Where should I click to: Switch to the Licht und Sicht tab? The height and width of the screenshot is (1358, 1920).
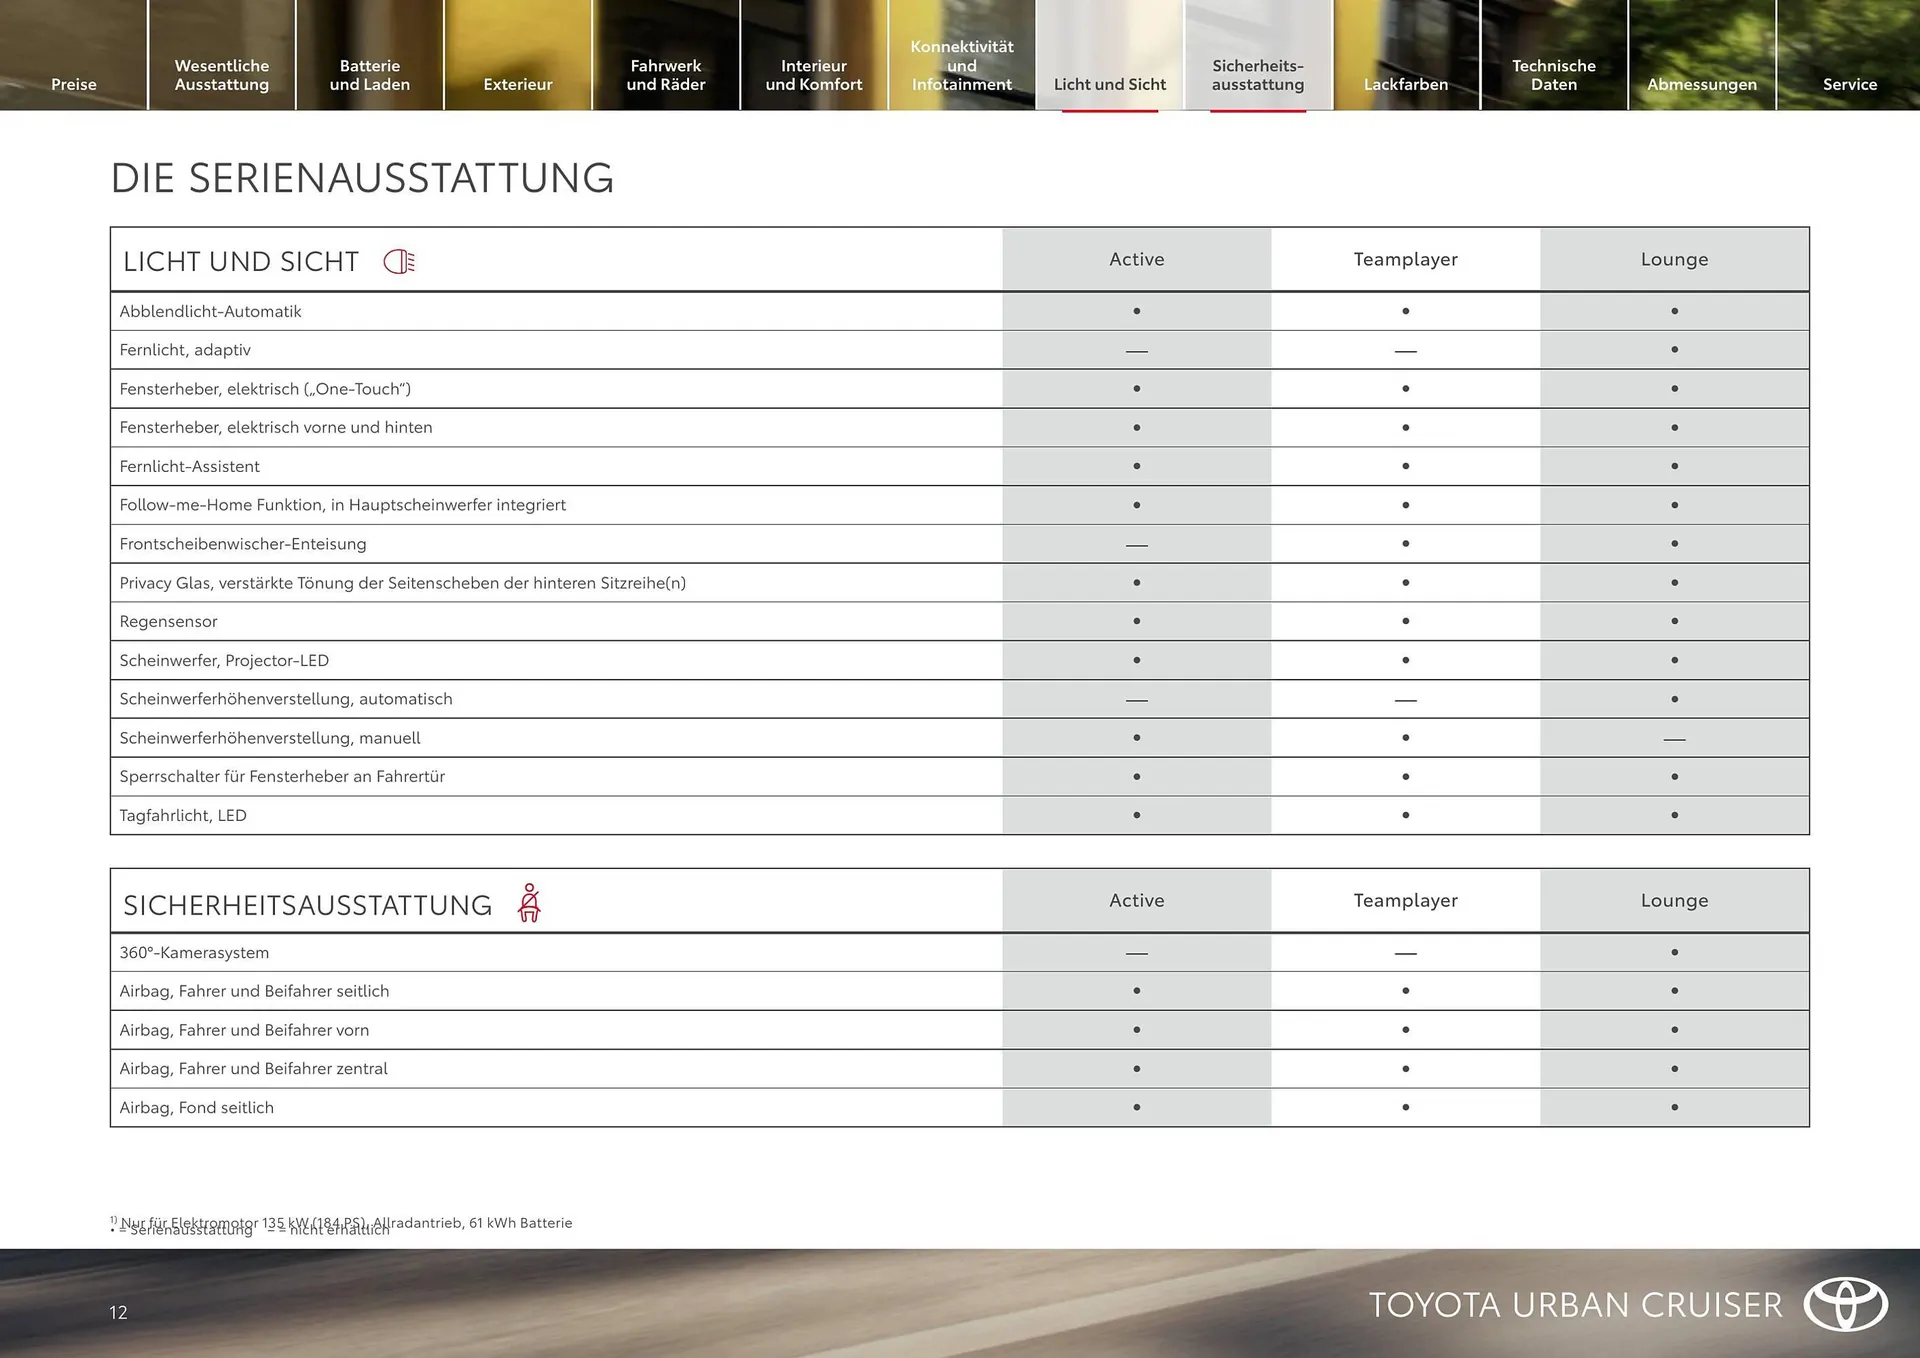click(1108, 84)
